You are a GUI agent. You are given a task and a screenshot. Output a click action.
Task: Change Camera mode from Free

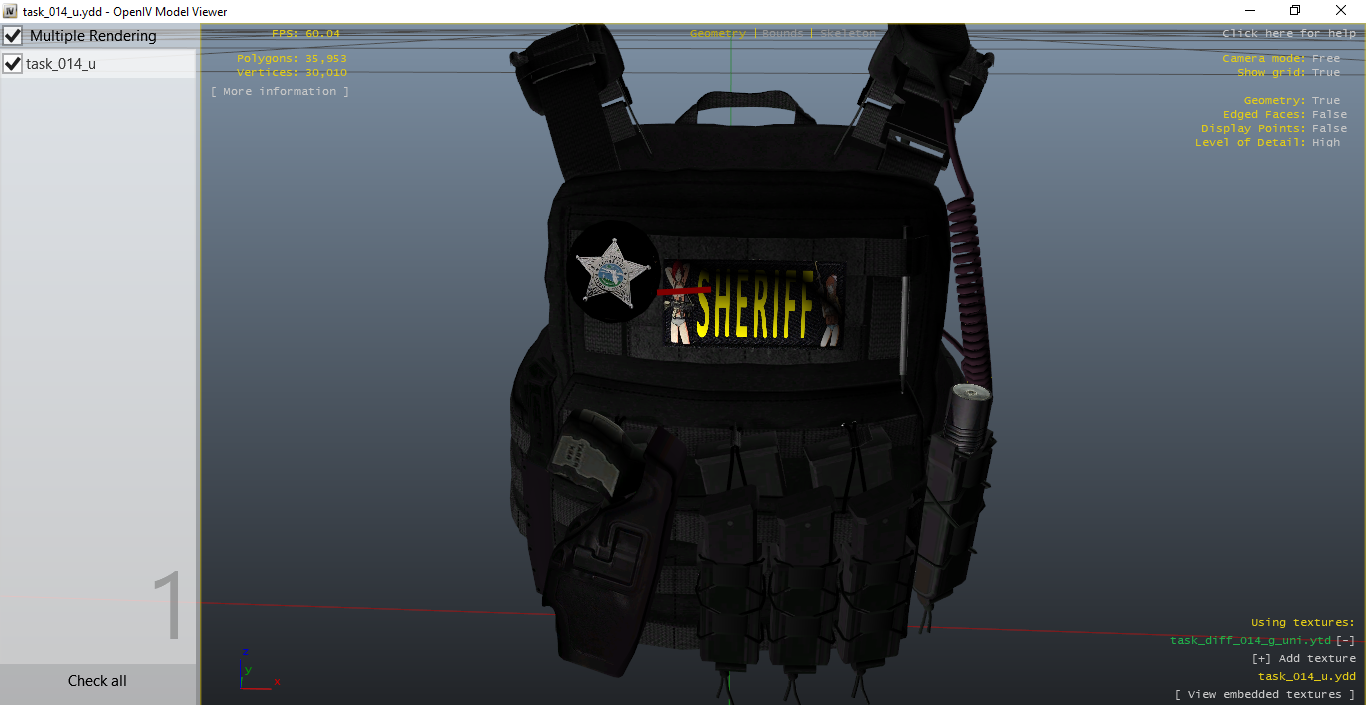pos(1325,58)
